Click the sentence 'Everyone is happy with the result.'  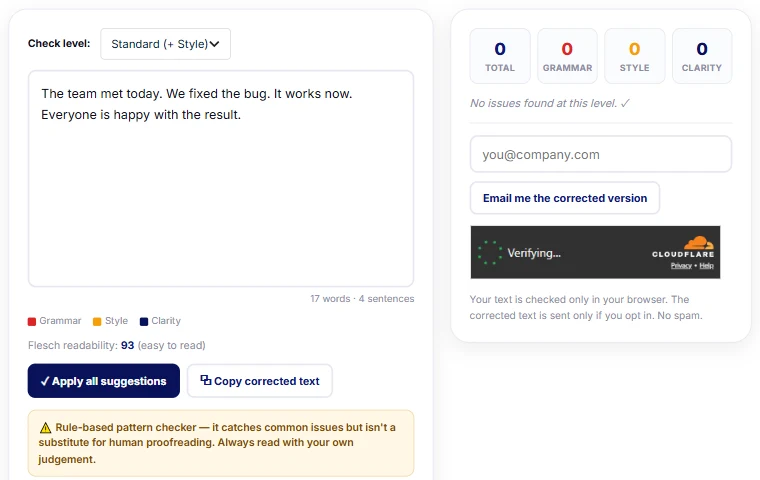[141, 115]
